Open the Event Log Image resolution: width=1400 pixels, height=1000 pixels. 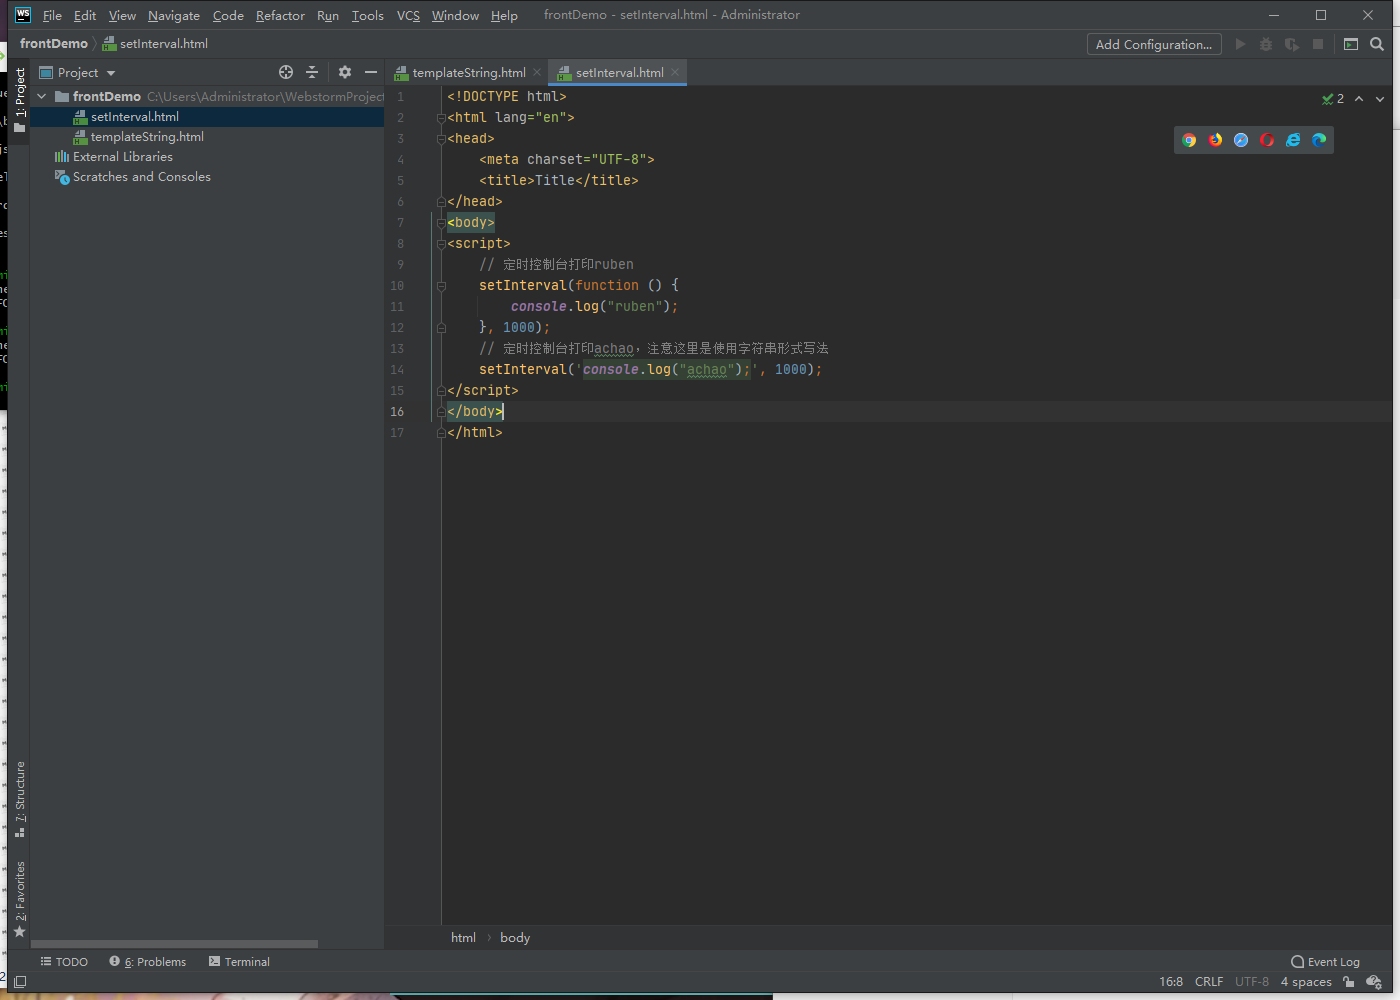click(x=1326, y=962)
